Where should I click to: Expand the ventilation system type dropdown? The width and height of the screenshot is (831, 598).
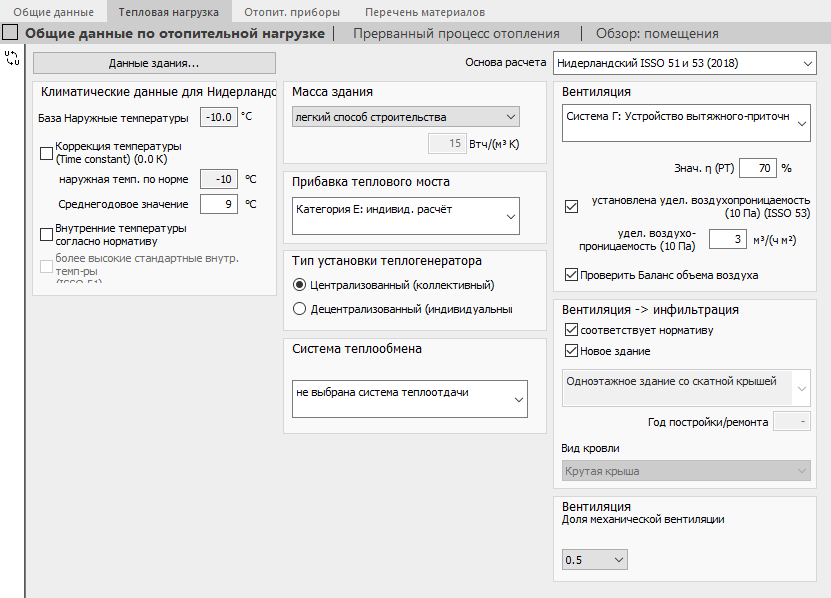point(686,123)
